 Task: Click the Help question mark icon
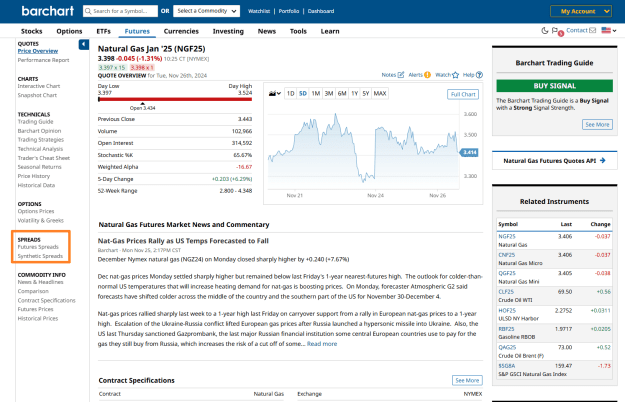click(x=480, y=75)
